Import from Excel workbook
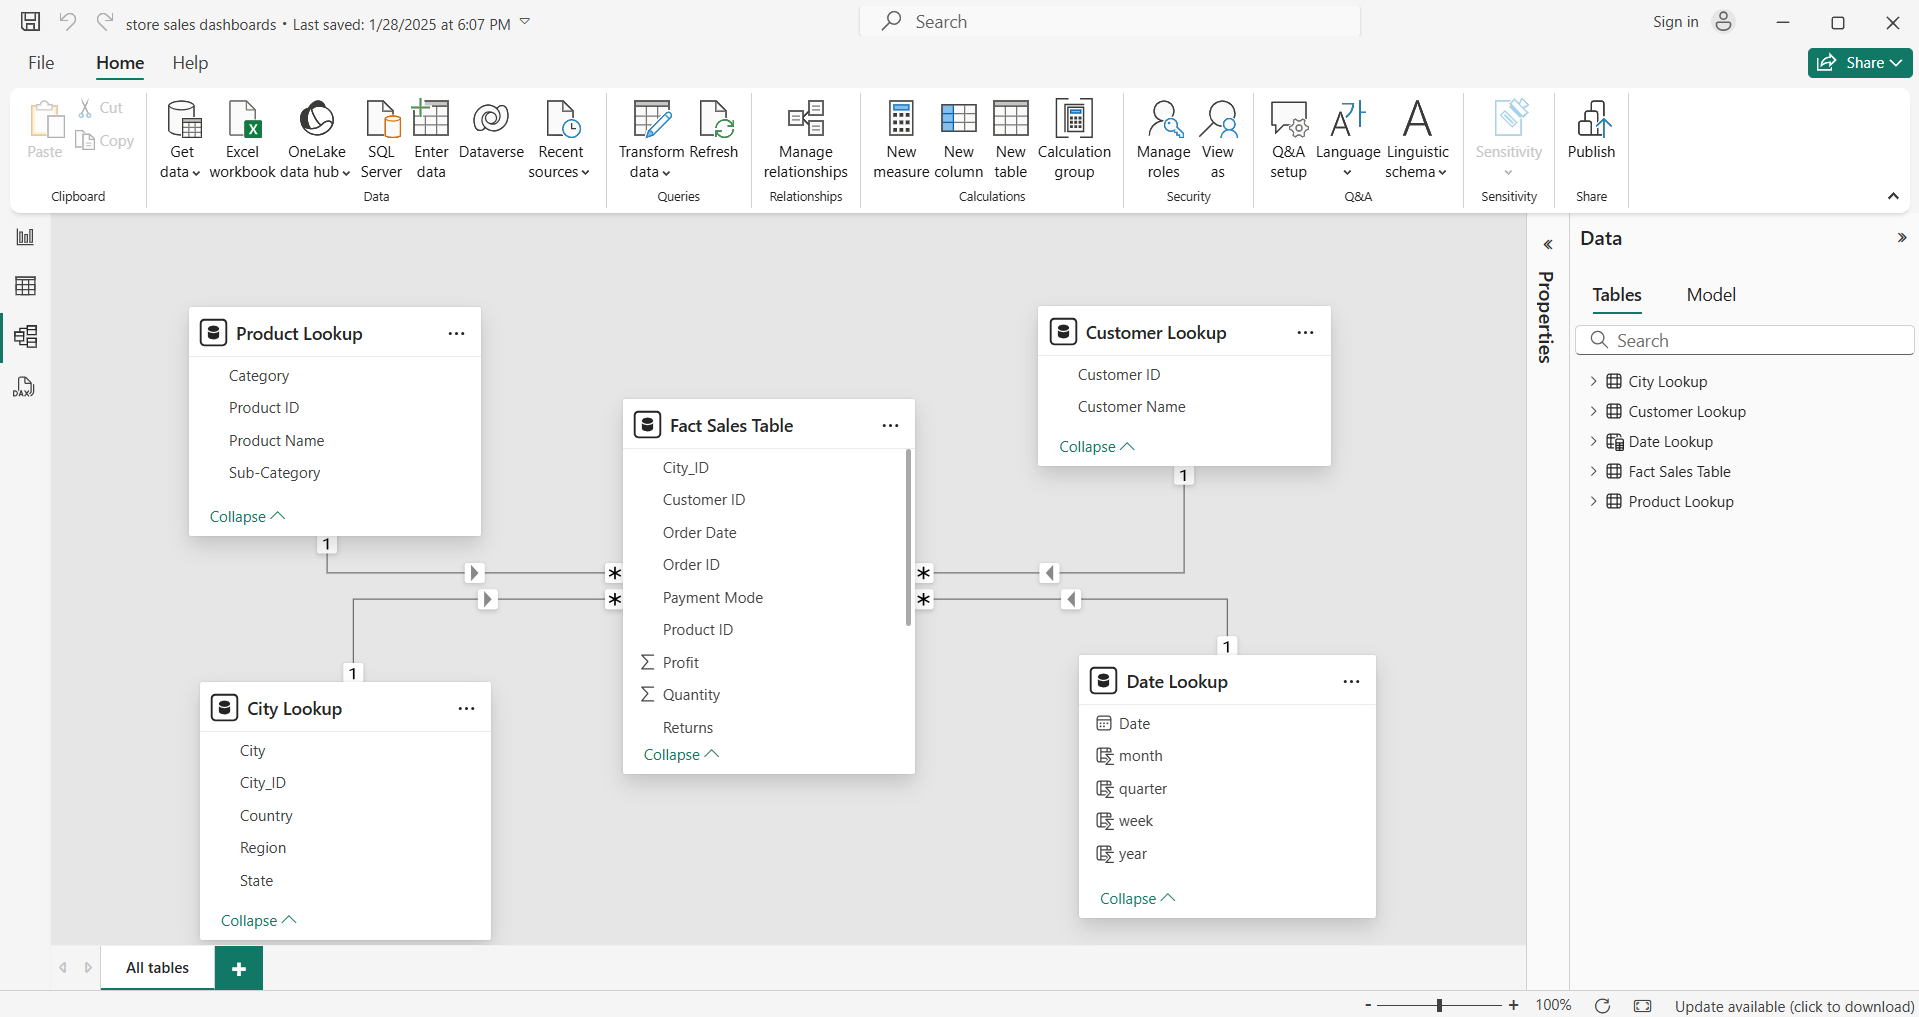Screen dimensions: 1919x1017 242,139
